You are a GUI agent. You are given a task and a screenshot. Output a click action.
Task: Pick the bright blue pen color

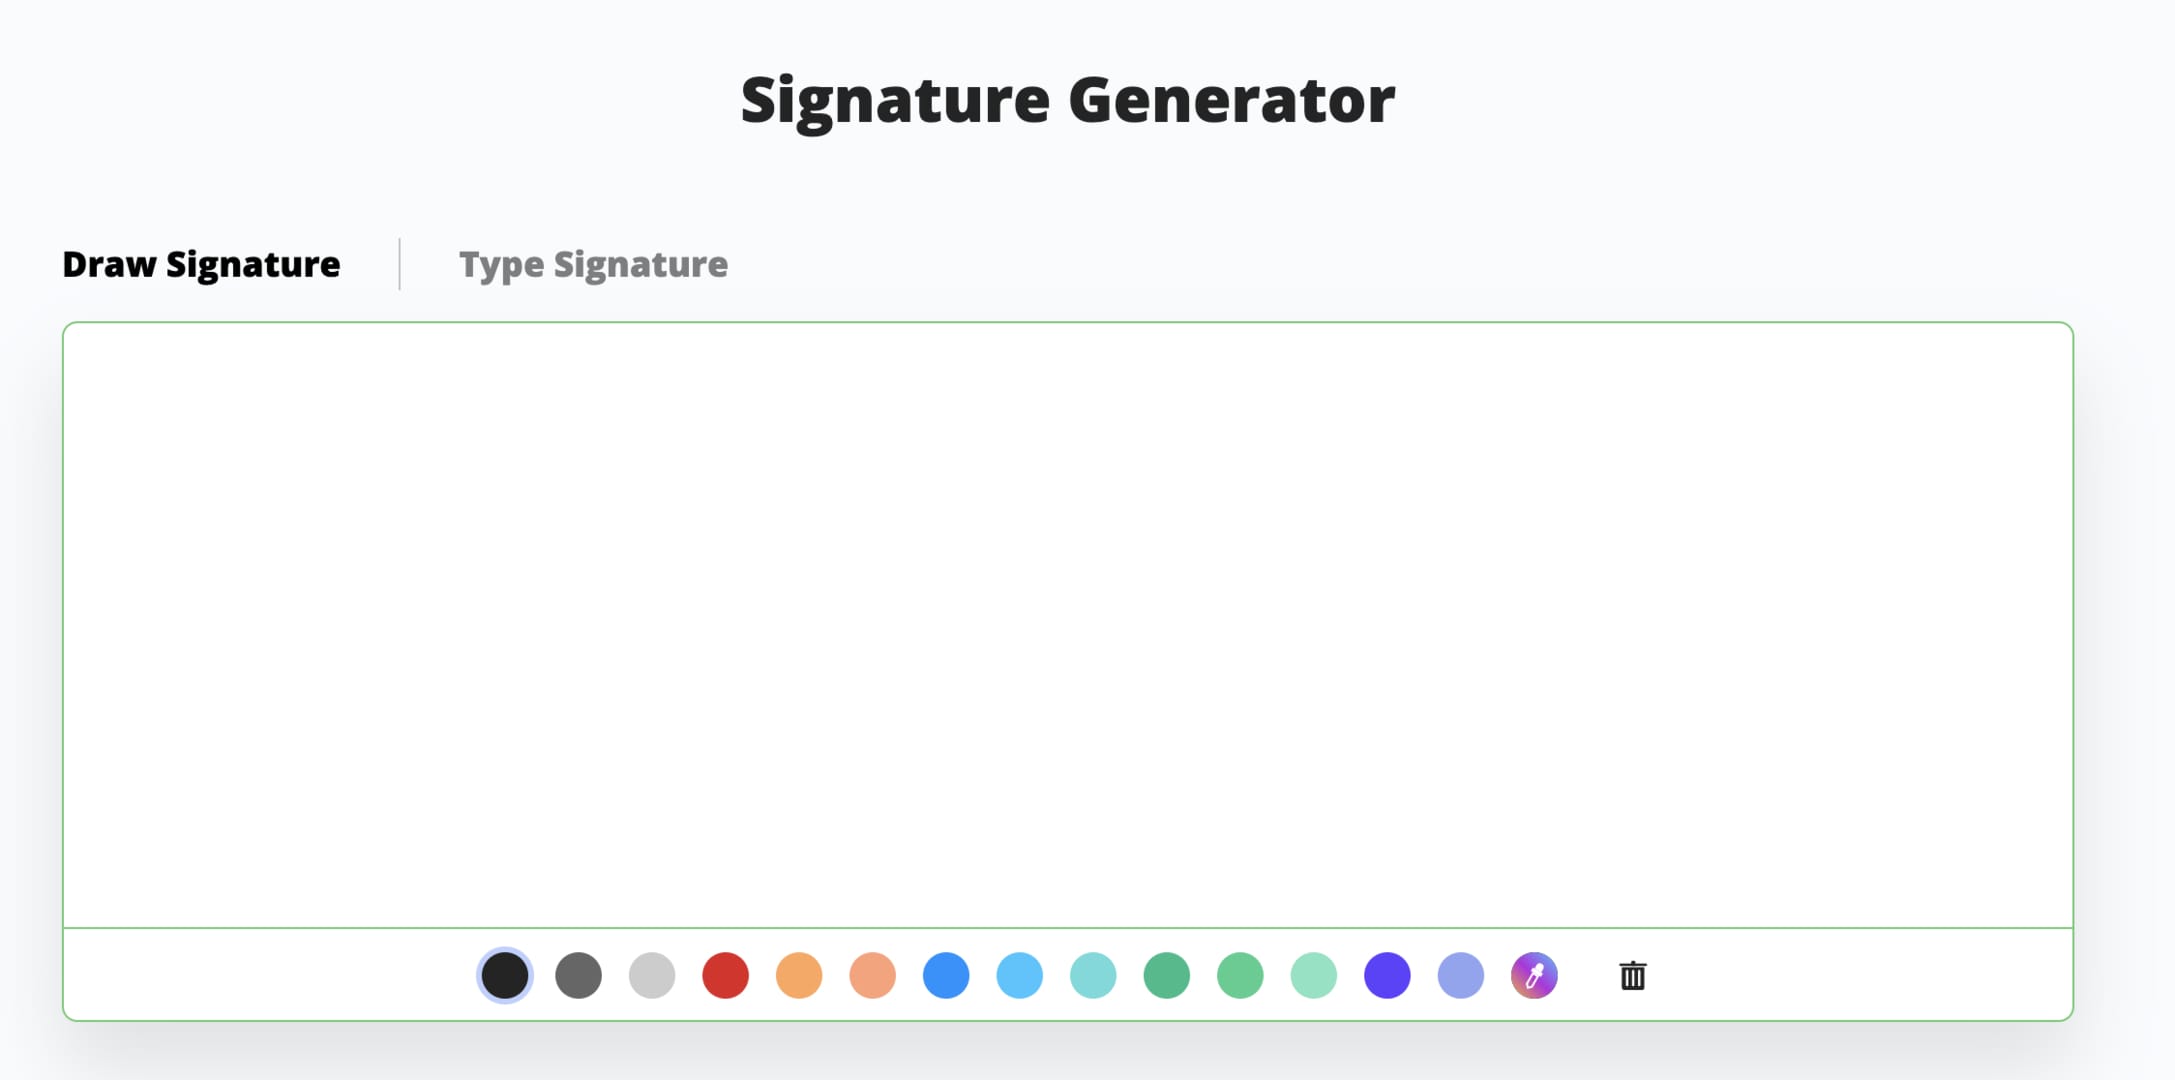(946, 975)
